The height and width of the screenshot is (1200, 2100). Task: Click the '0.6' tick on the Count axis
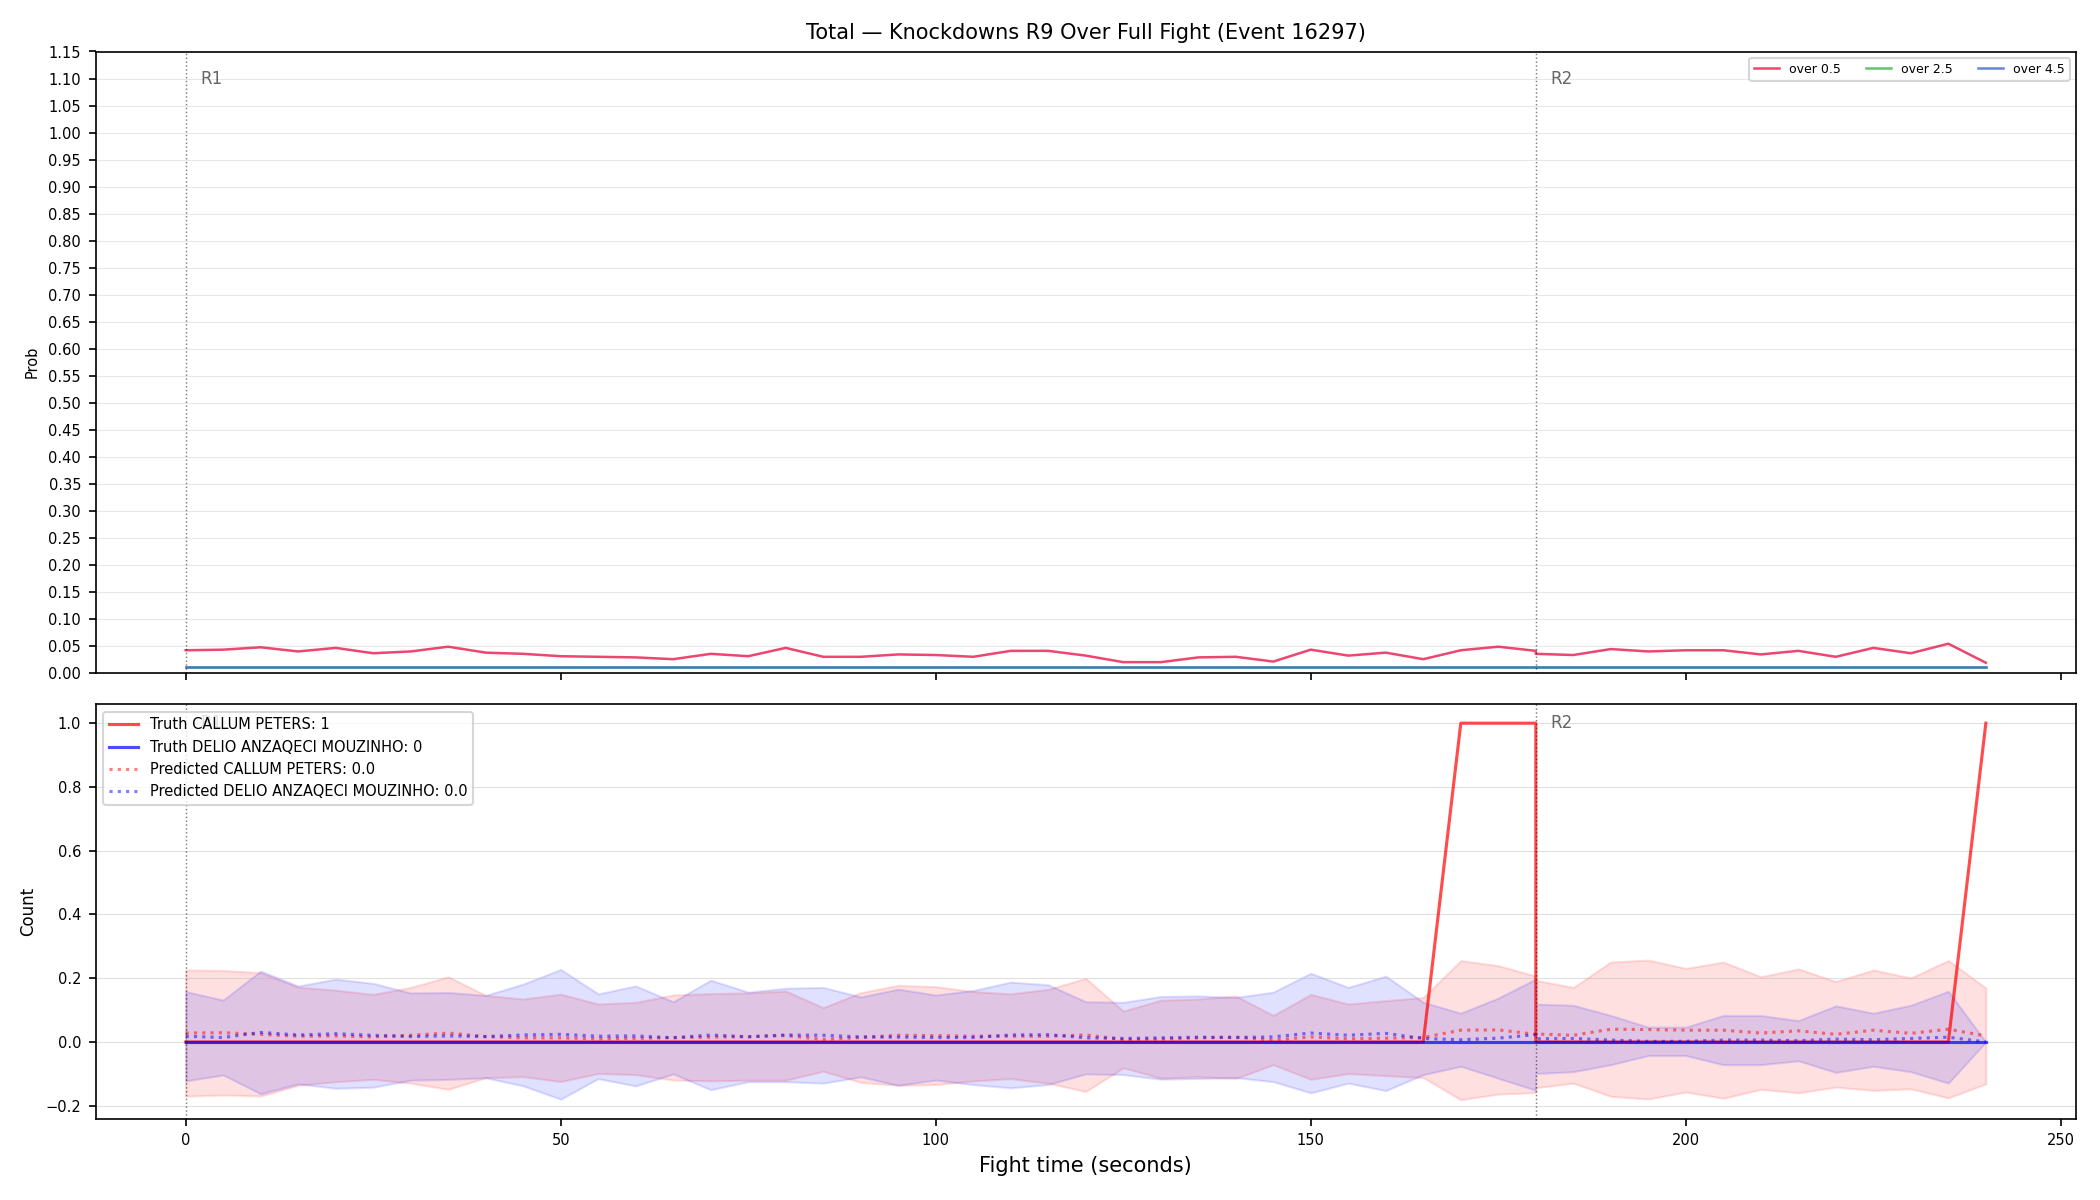point(70,851)
